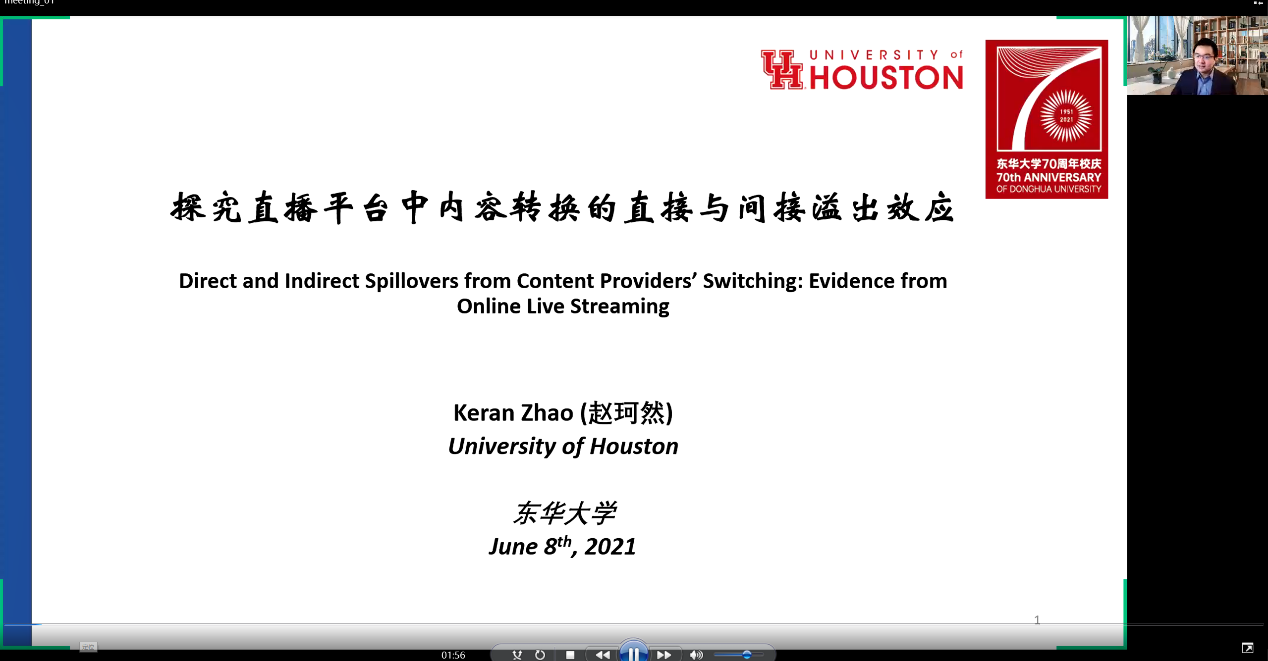Click the seek bar above the playback controls

point(600,625)
